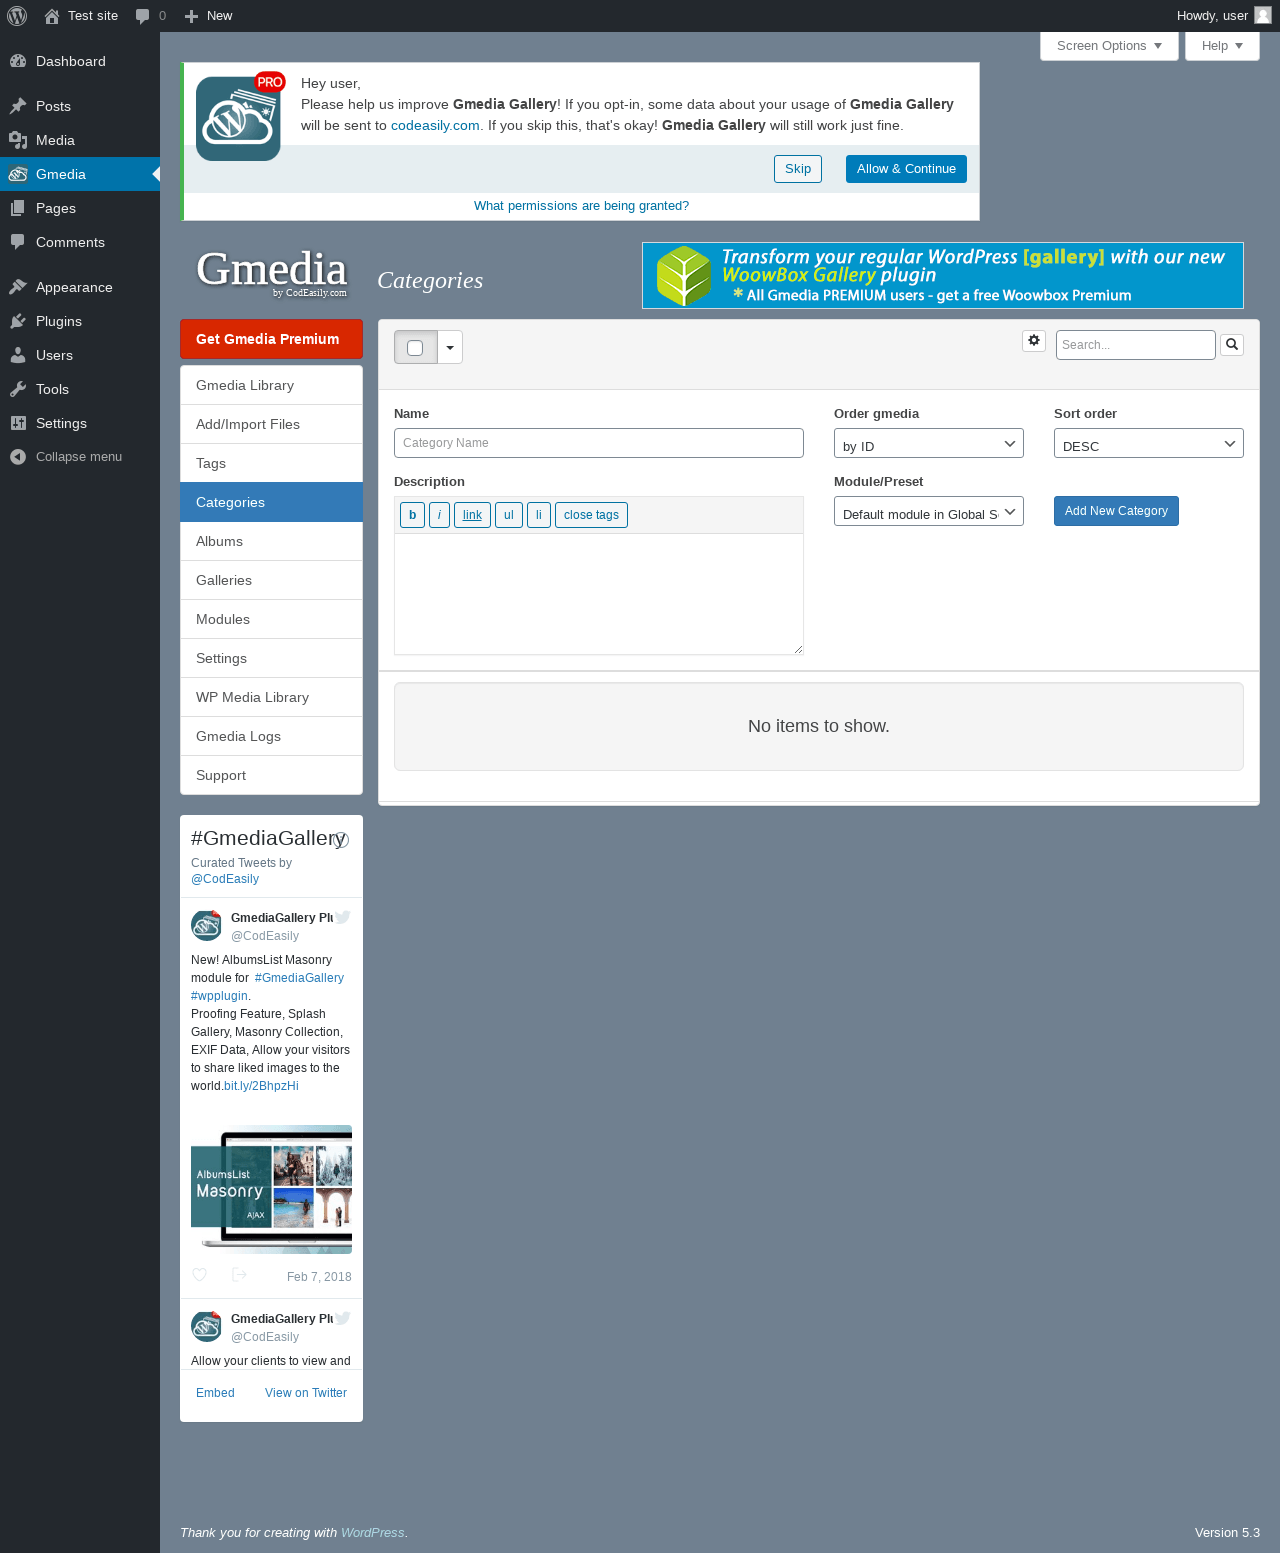Click GmediaGallery avatar on first tweet
Viewport: 1280px width, 1553px height.
click(x=206, y=926)
